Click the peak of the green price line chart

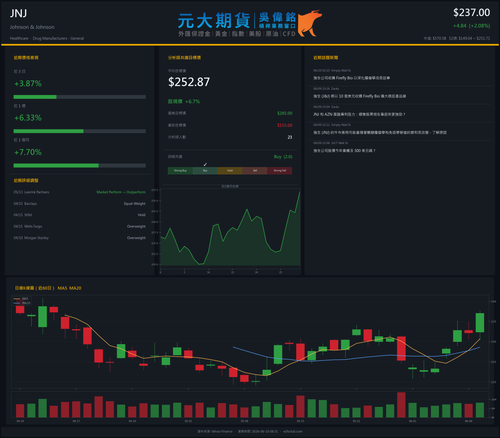(299, 192)
